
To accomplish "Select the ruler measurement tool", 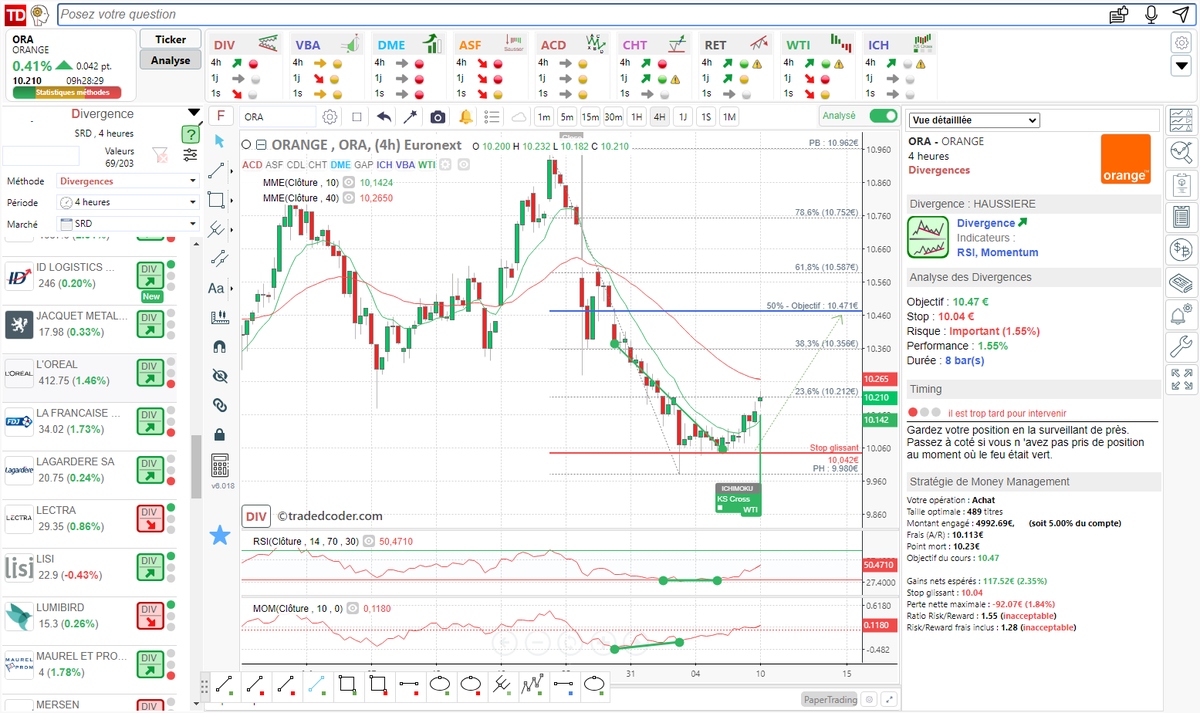I will coord(220,317).
